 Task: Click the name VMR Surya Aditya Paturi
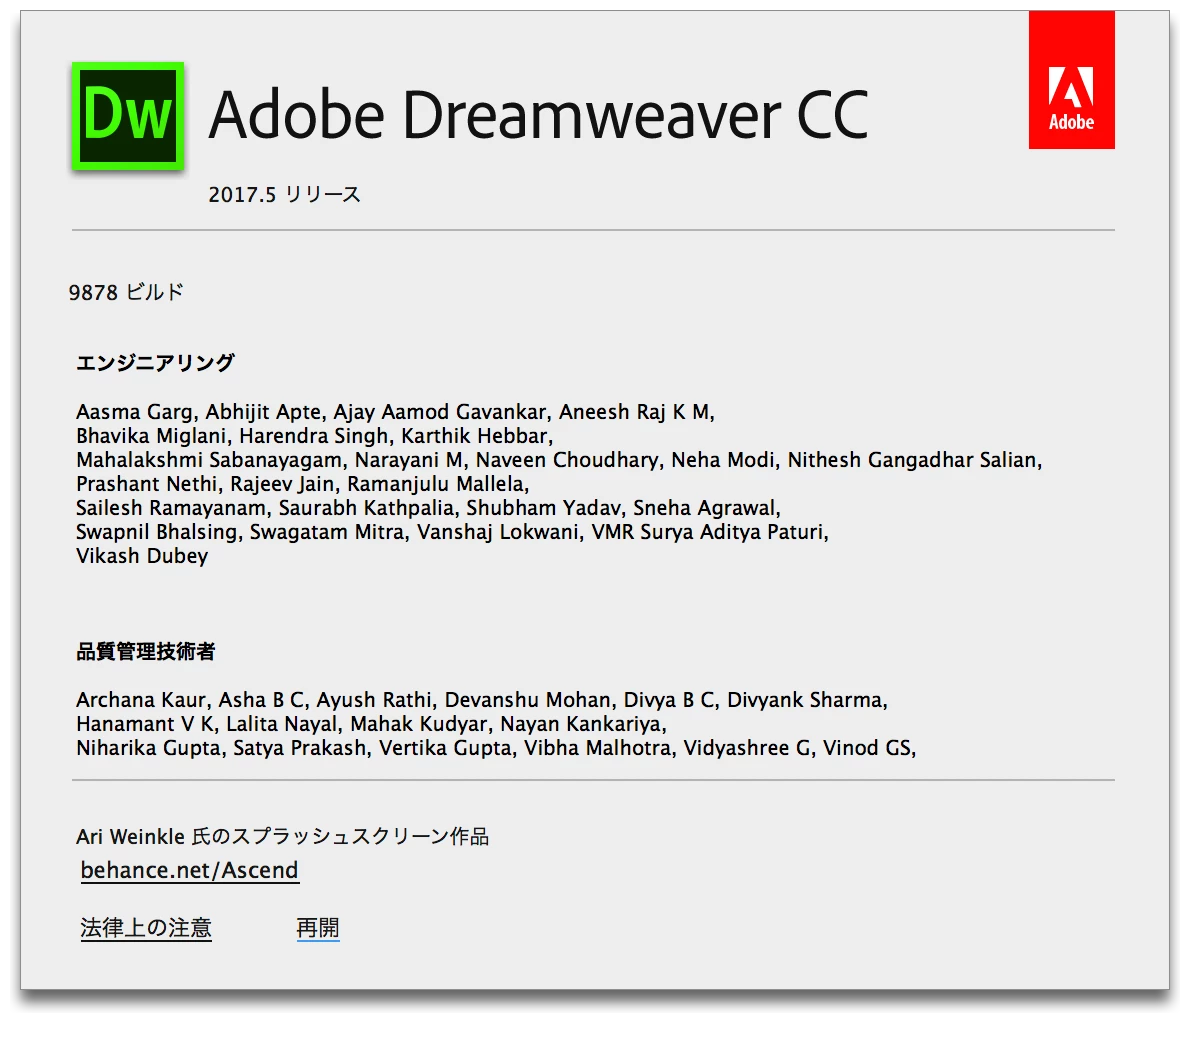pyautogui.click(x=707, y=532)
